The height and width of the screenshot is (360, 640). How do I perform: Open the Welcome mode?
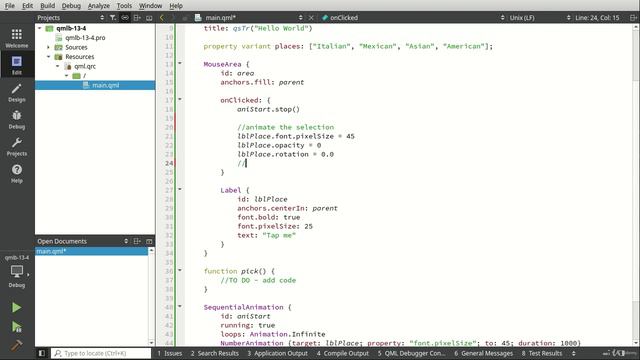17,38
